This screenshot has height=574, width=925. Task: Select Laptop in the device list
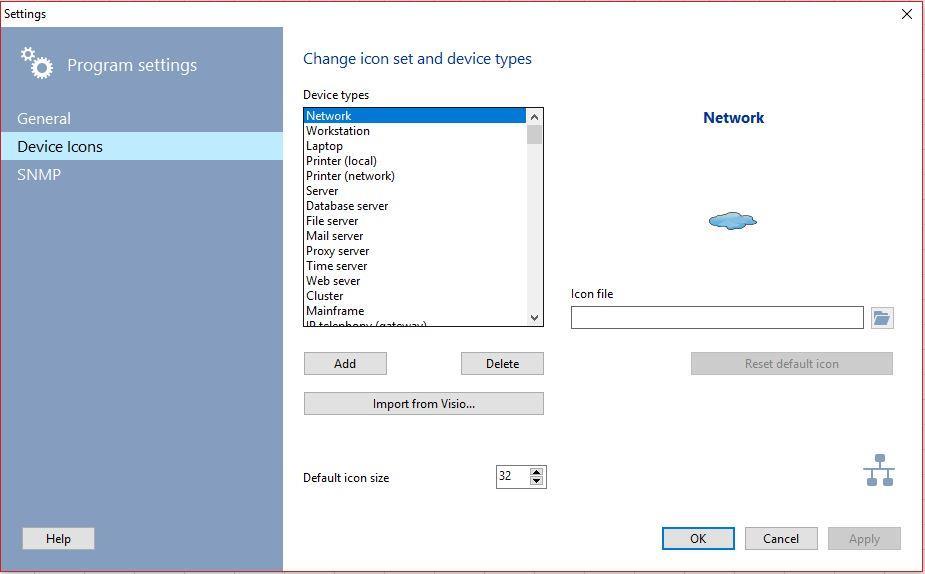415,146
